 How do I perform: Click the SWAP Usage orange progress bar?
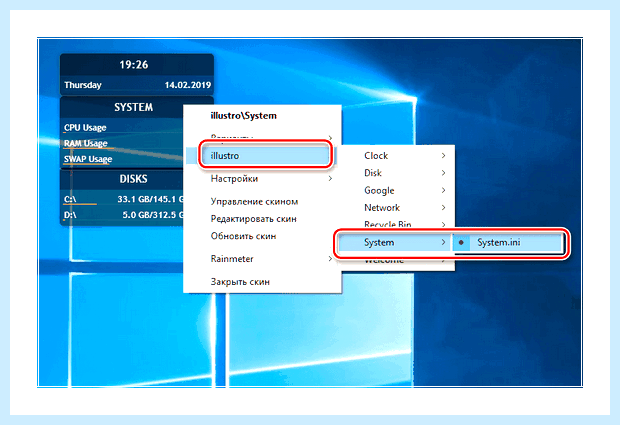coord(87,164)
